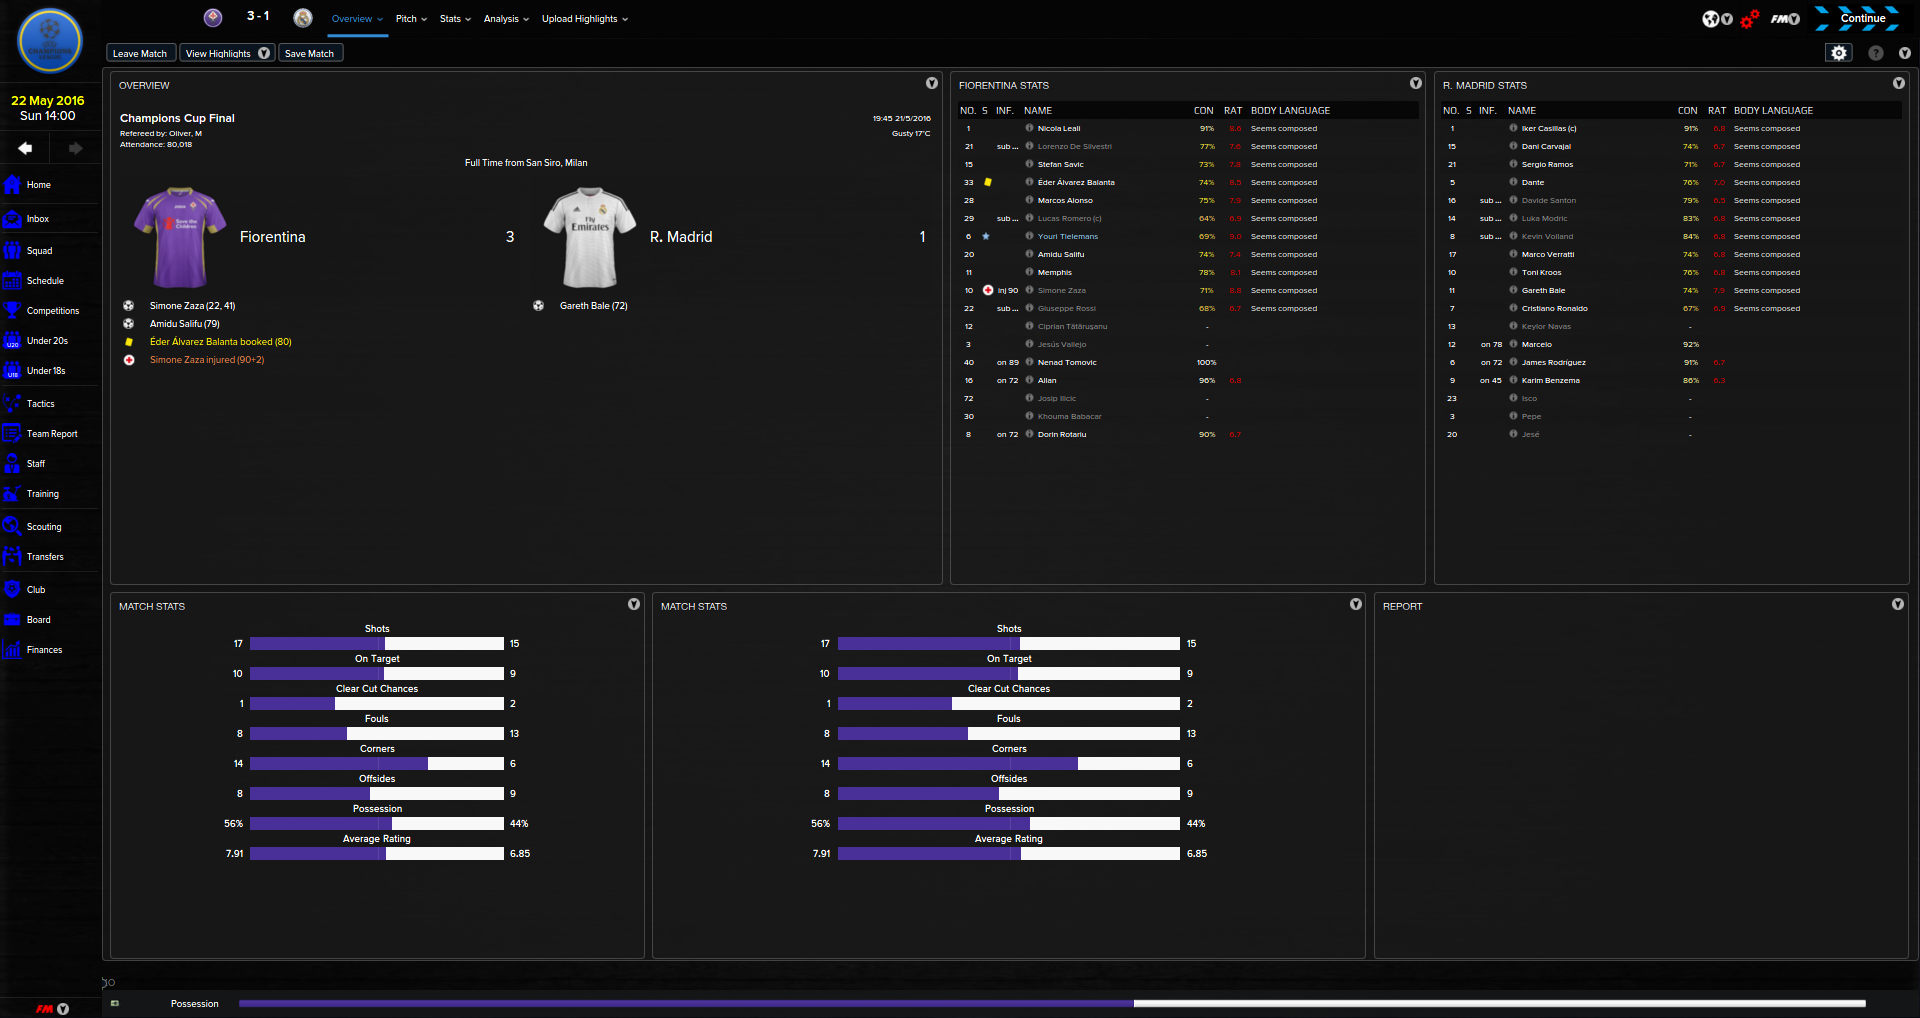Open the help question mark
The width and height of the screenshot is (1920, 1018).
pos(1876,53)
